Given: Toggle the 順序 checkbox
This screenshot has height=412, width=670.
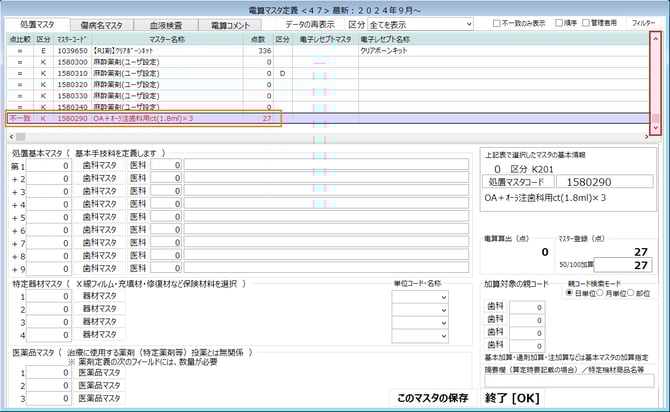Looking at the screenshot, I should [557, 23].
